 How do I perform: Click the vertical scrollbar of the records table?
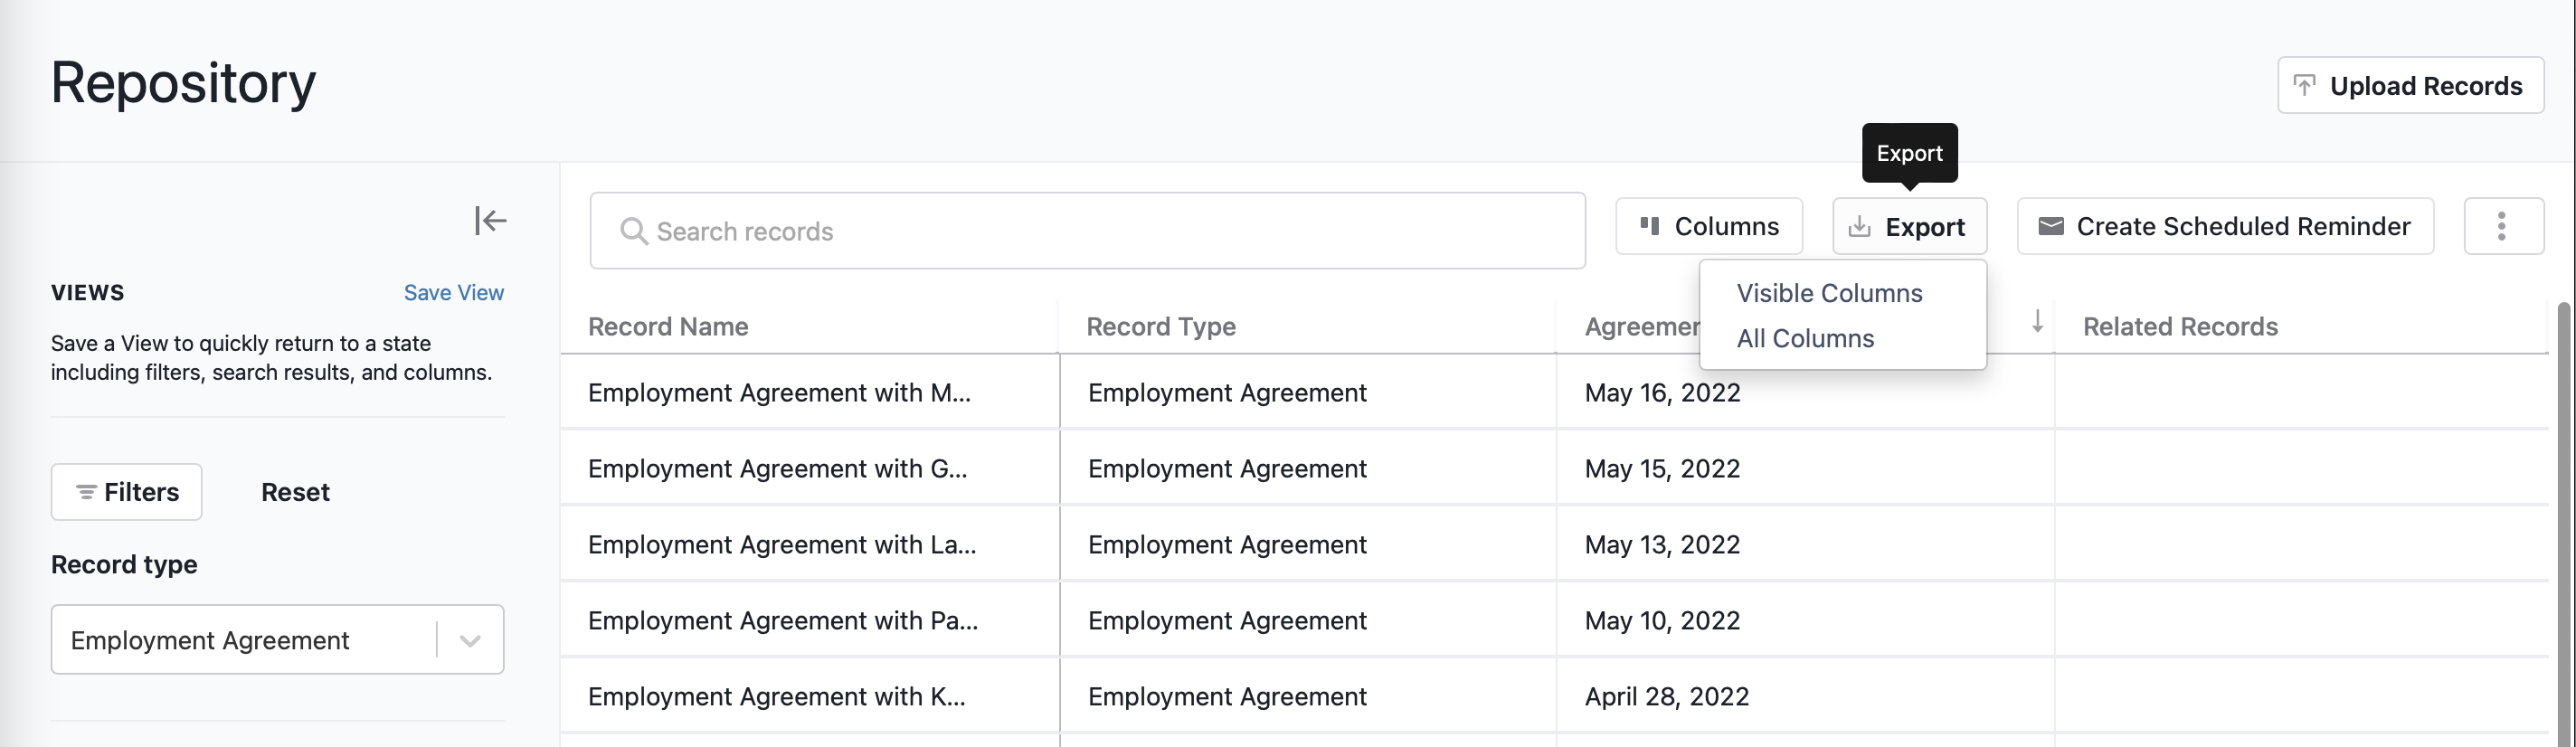tap(2565, 524)
